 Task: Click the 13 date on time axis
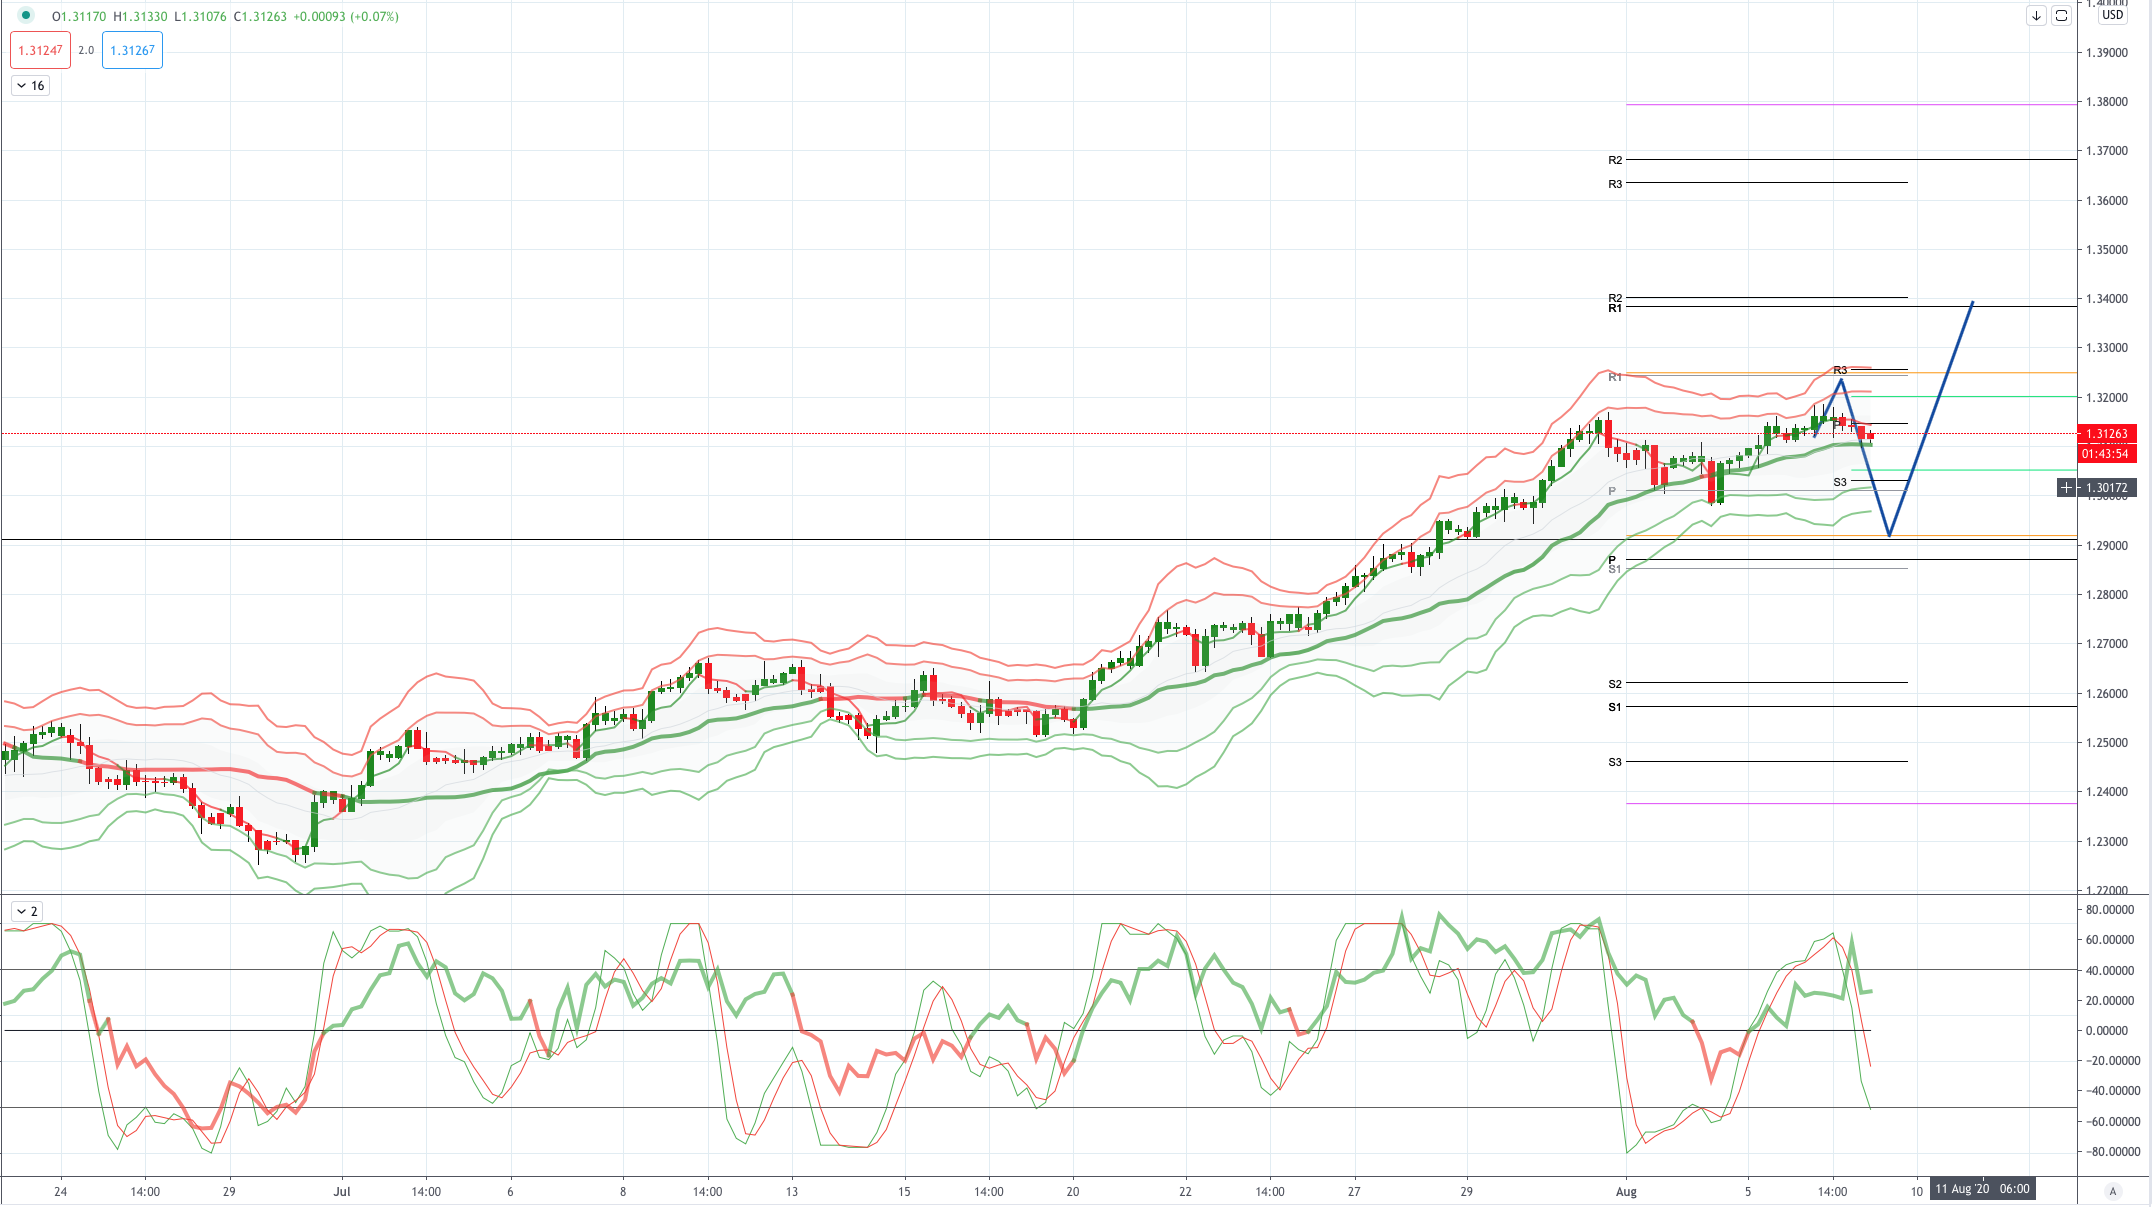coord(792,1191)
